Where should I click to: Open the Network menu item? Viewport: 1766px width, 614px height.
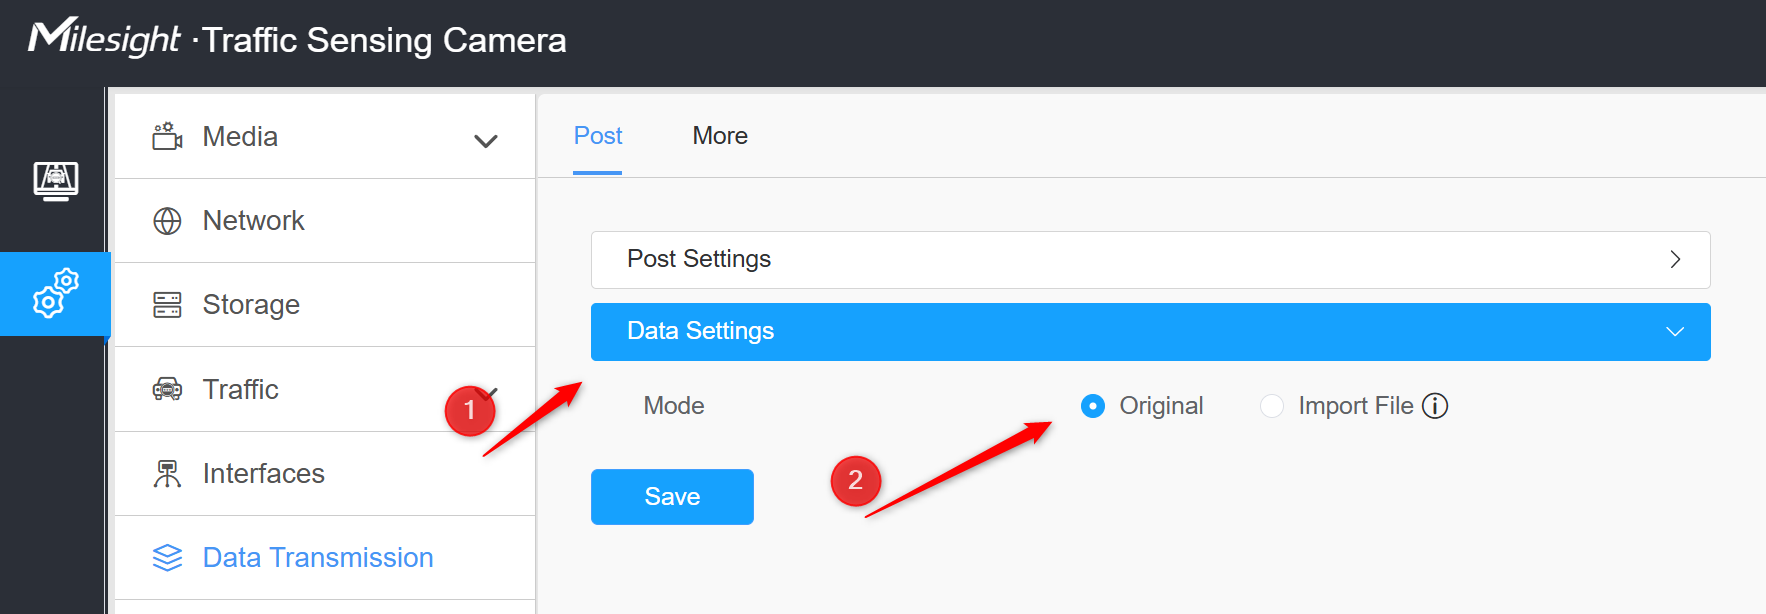325,221
